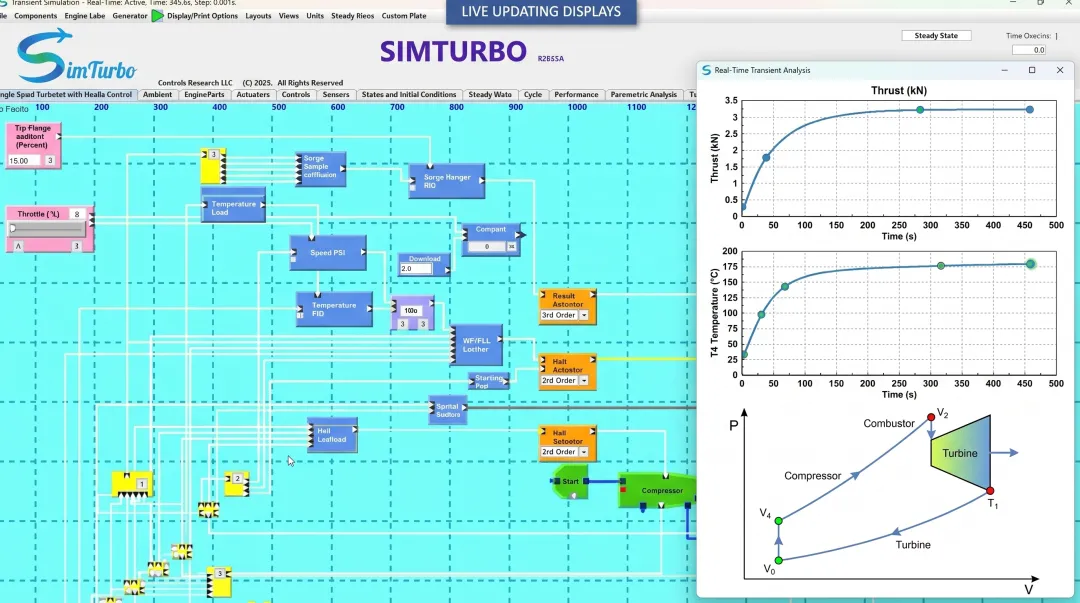This screenshot has height=603, width=1080.
Task: Switch to the EngineParts tab
Action: click(204, 94)
